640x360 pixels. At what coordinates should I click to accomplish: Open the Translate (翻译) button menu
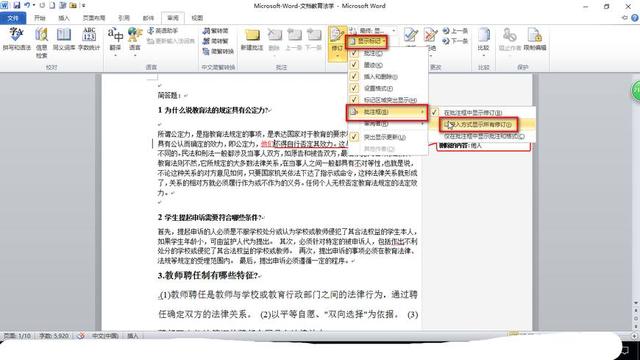[x=116, y=41]
